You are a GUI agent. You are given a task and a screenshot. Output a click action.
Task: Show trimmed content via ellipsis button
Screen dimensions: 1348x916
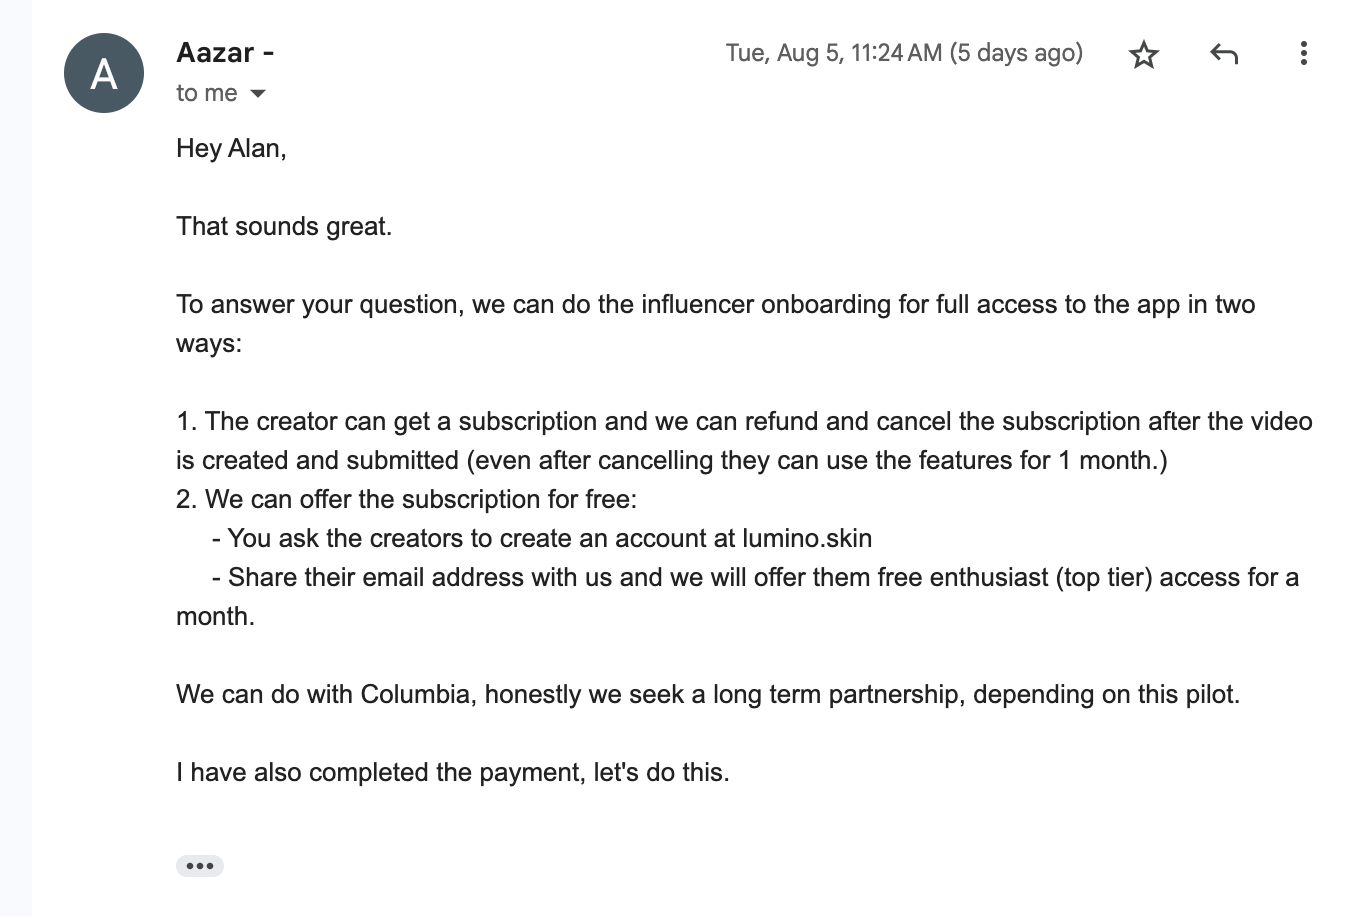click(200, 866)
